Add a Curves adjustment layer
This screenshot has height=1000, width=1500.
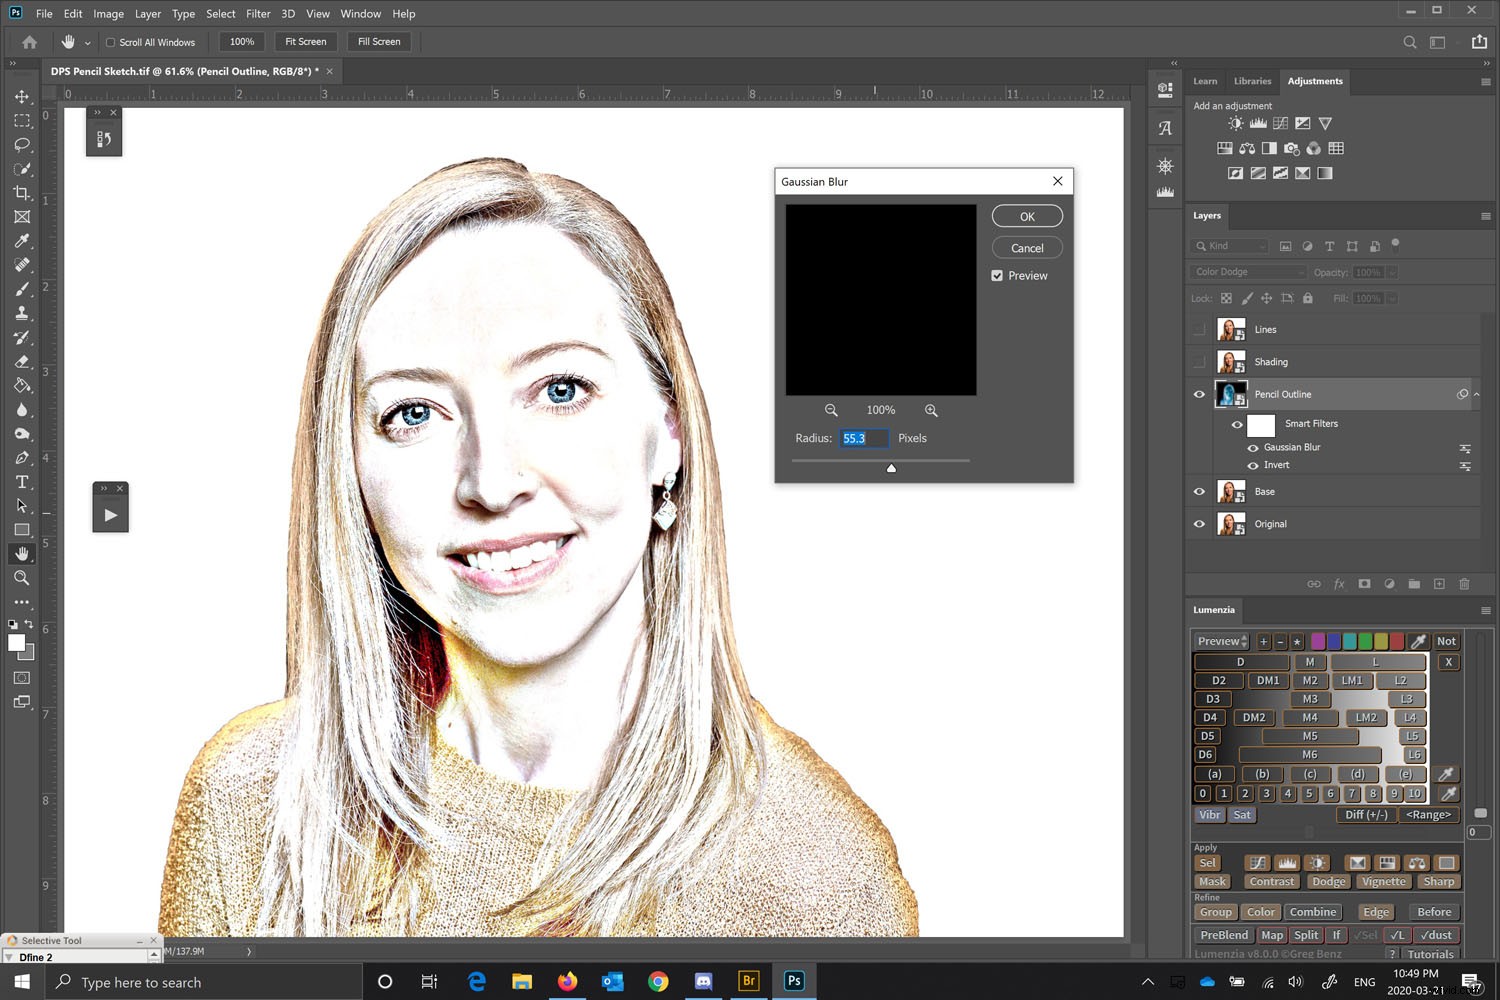1280,122
